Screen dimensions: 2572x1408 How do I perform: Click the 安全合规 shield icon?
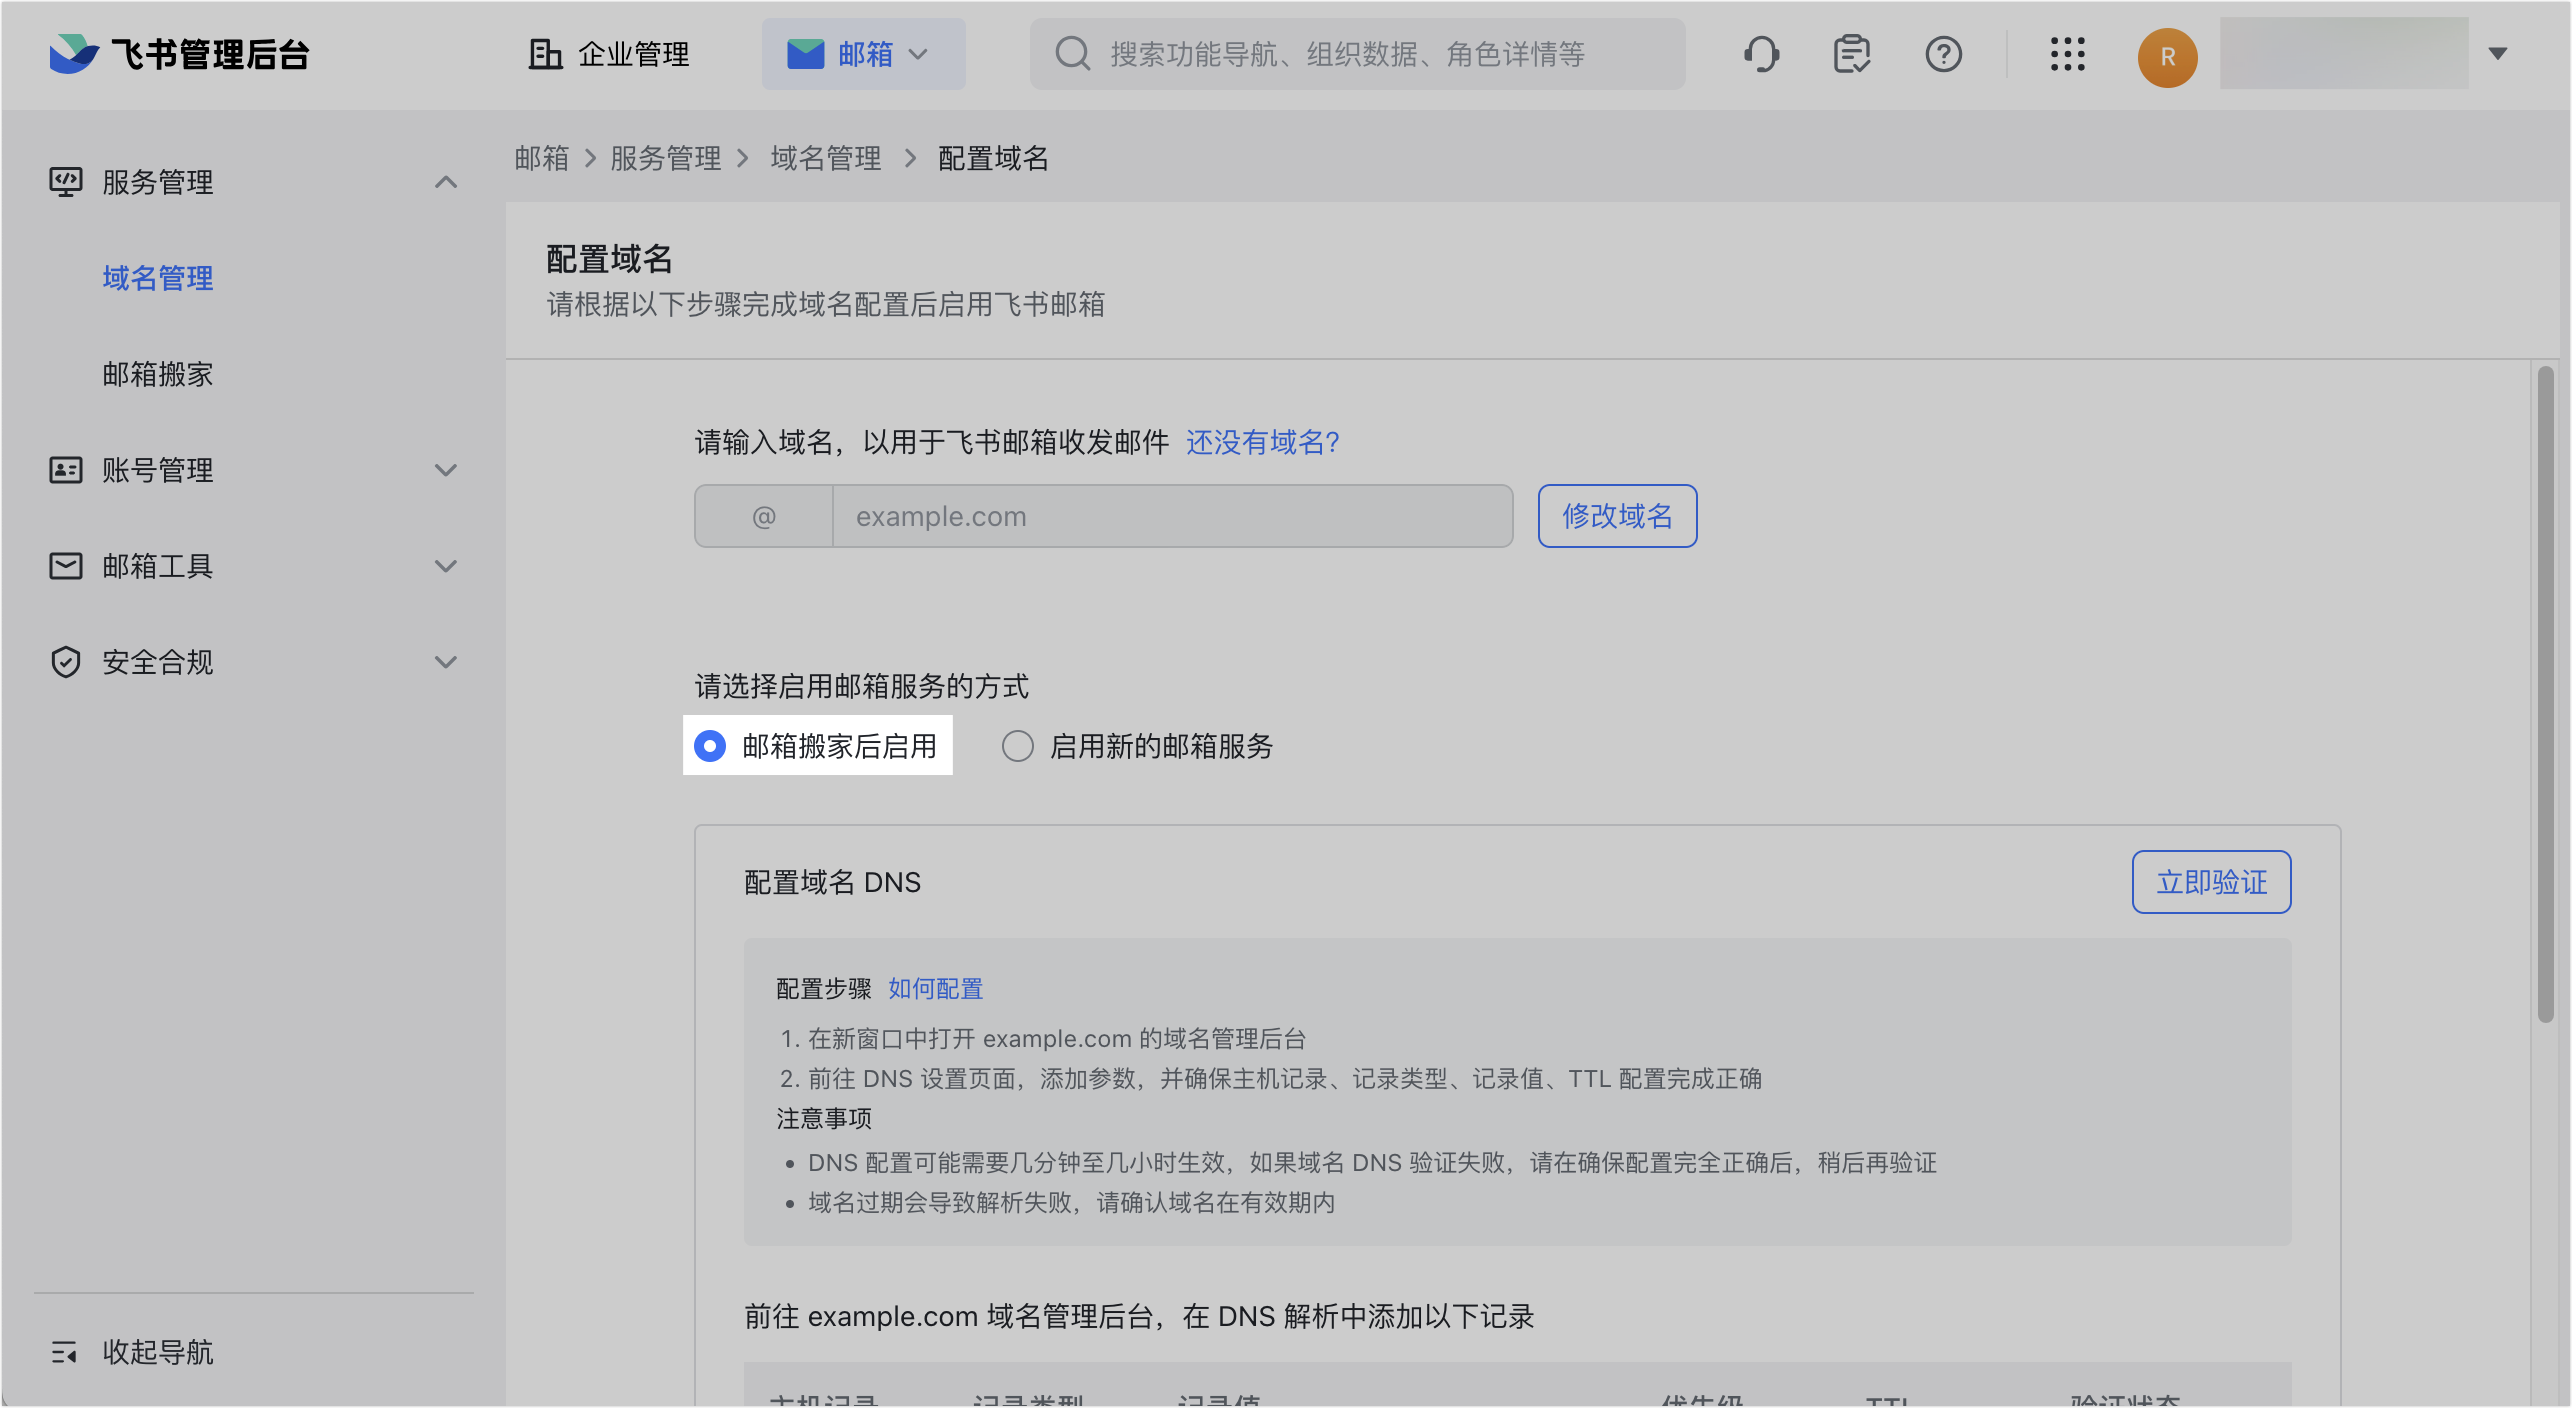[x=66, y=662]
